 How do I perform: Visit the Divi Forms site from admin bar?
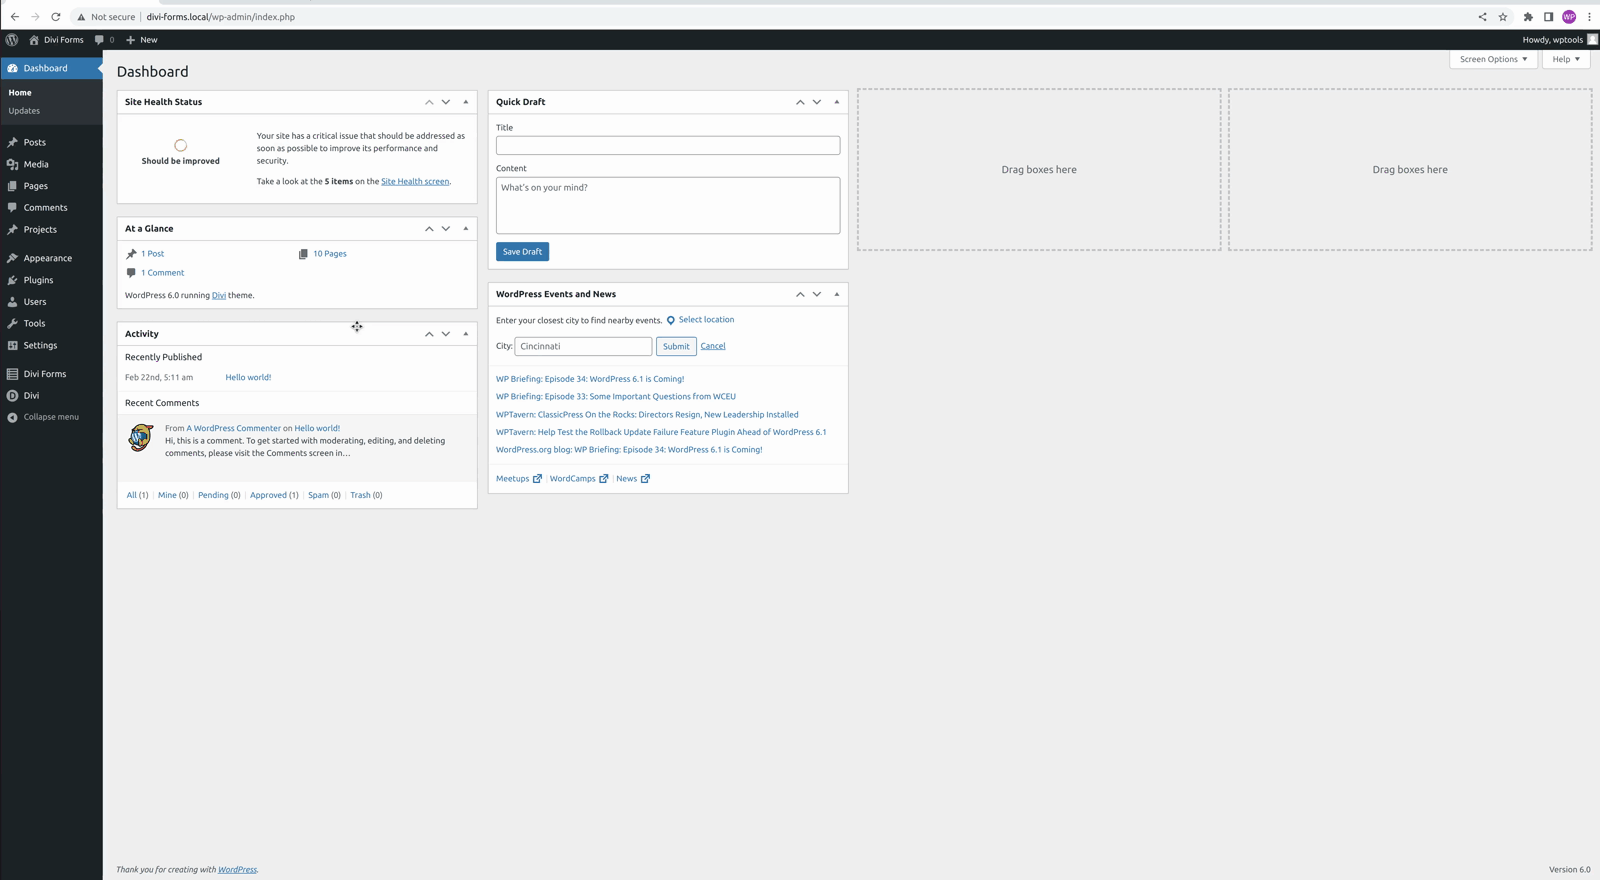pyautogui.click(x=56, y=40)
